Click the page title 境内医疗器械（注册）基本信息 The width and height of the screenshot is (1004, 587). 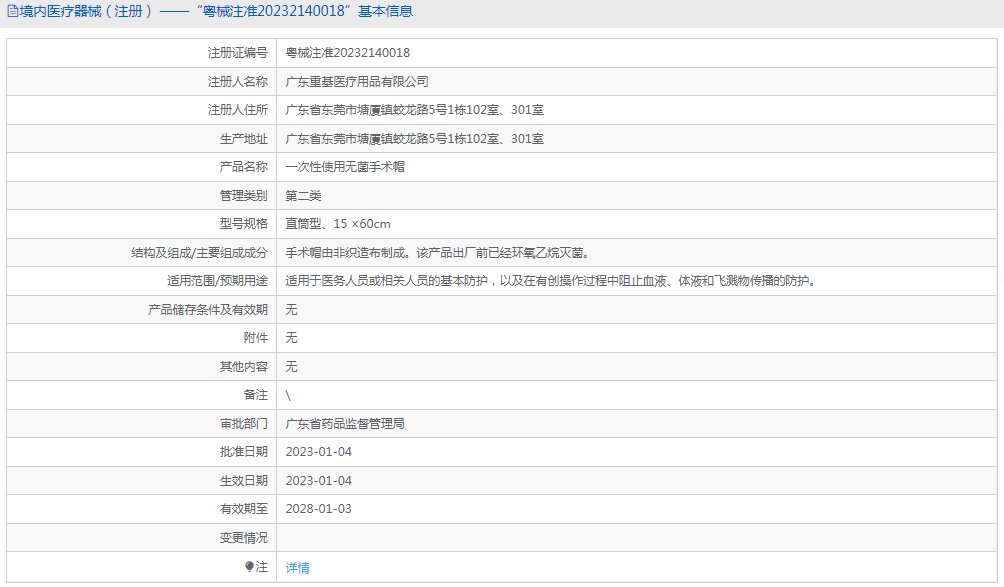(216, 12)
